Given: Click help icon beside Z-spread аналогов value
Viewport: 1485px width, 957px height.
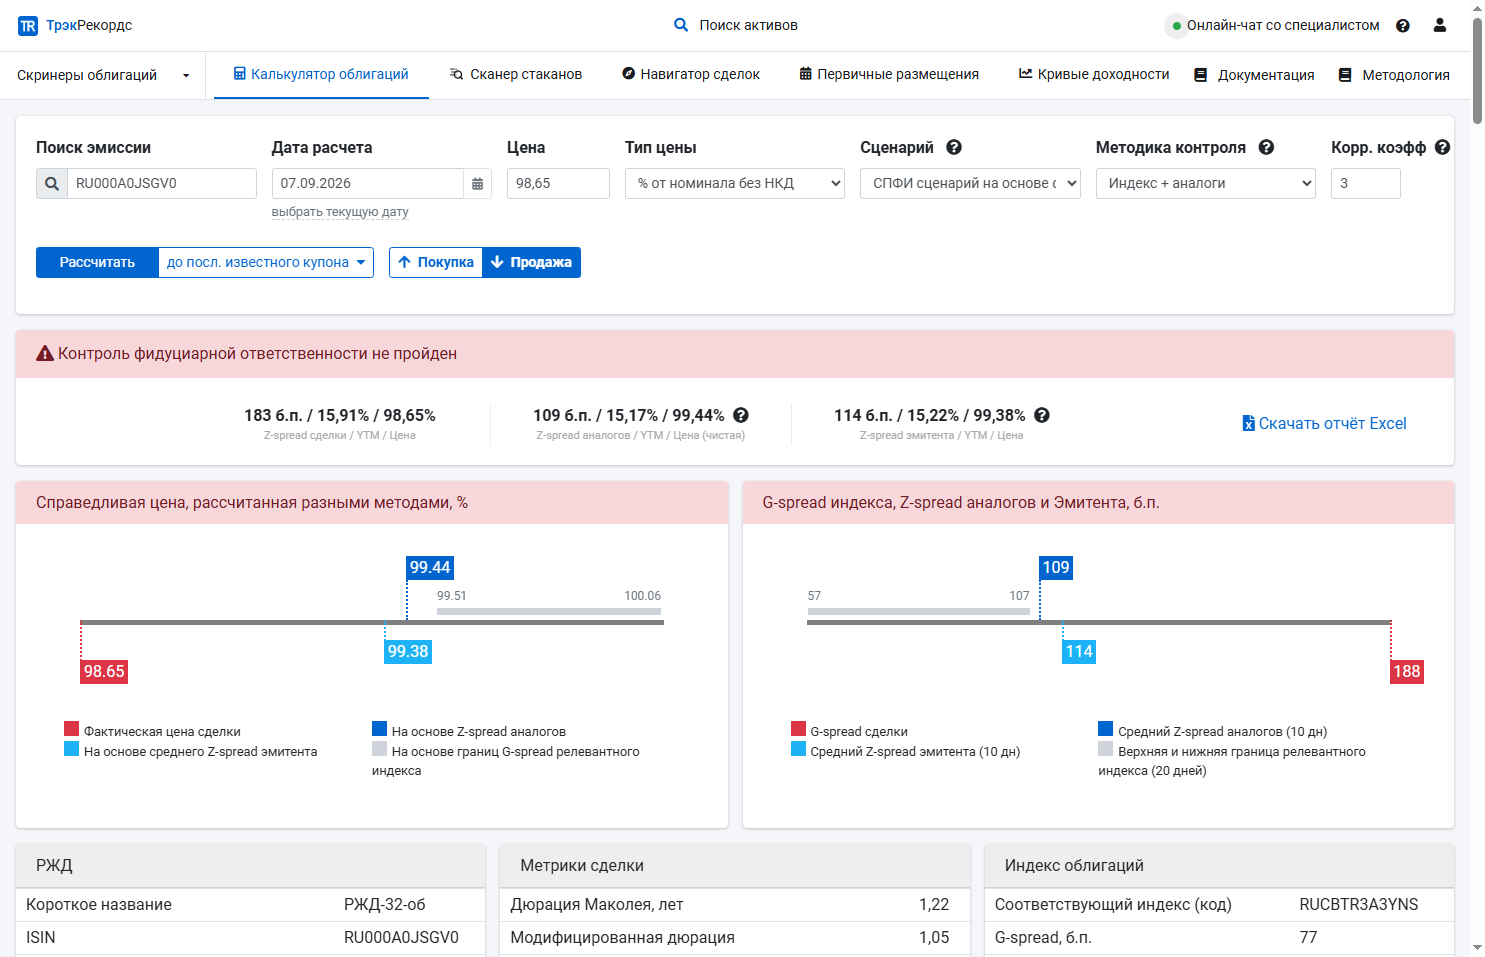Looking at the screenshot, I should point(741,415).
